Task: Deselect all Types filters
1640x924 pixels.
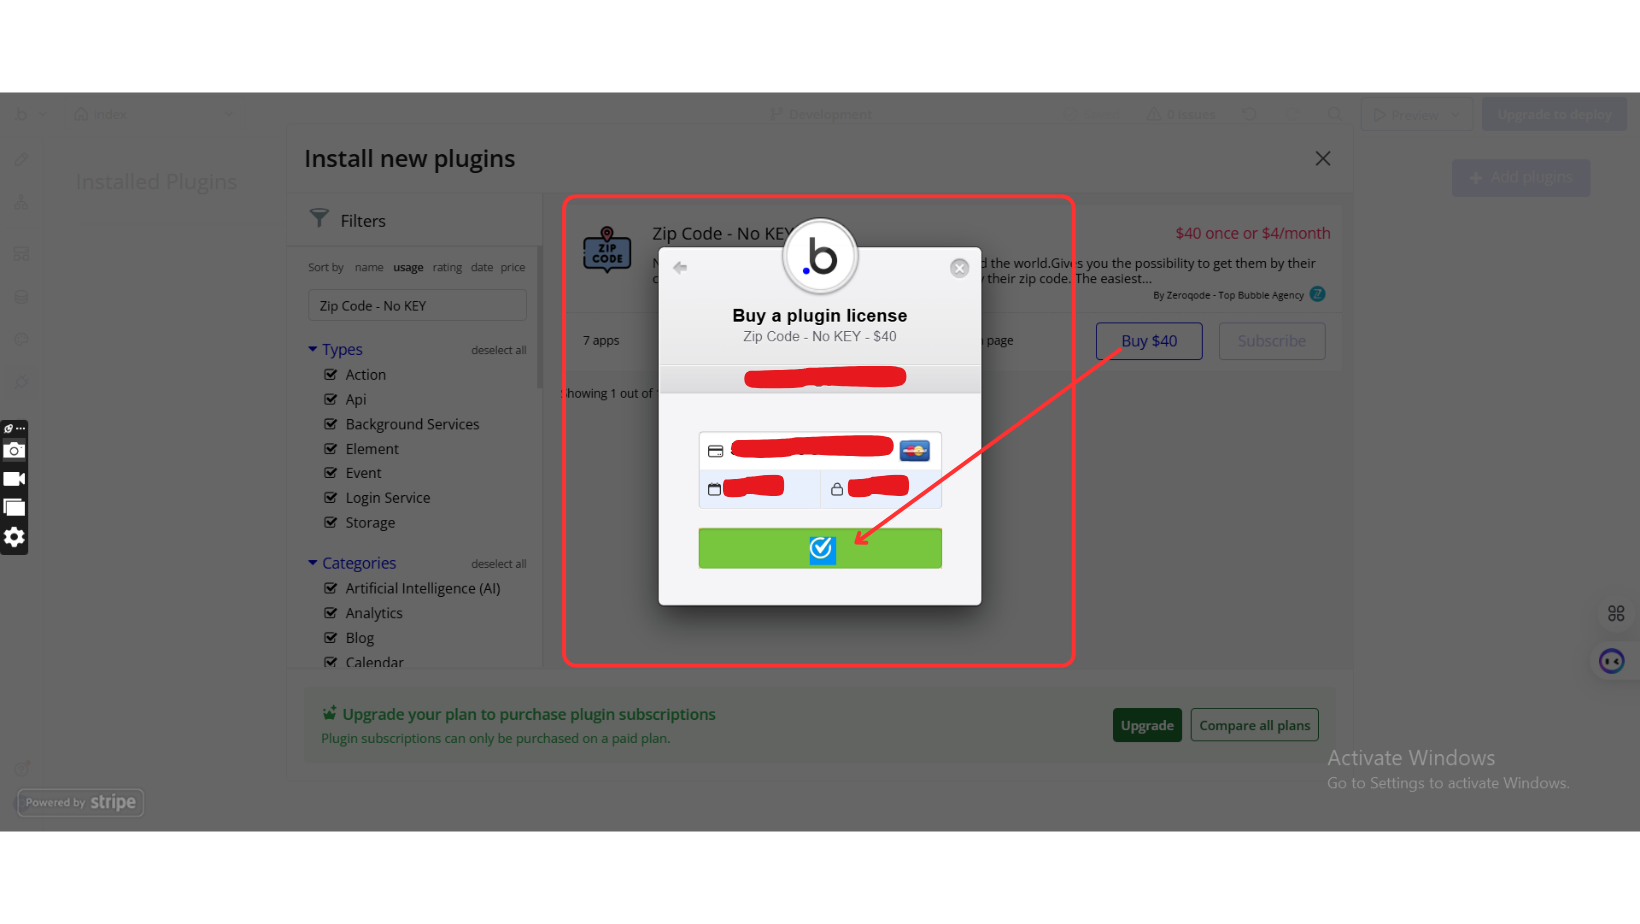Action: pos(499,350)
